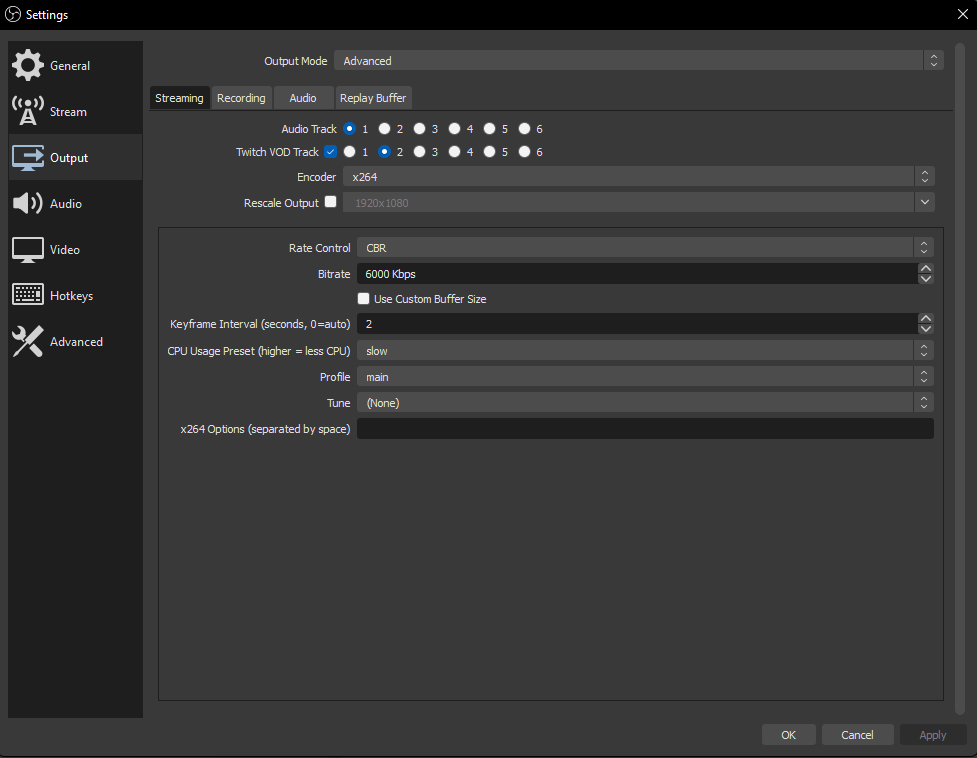Open the Tune dropdown
Viewport: 977px width, 758px height.
[x=645, y=403]
